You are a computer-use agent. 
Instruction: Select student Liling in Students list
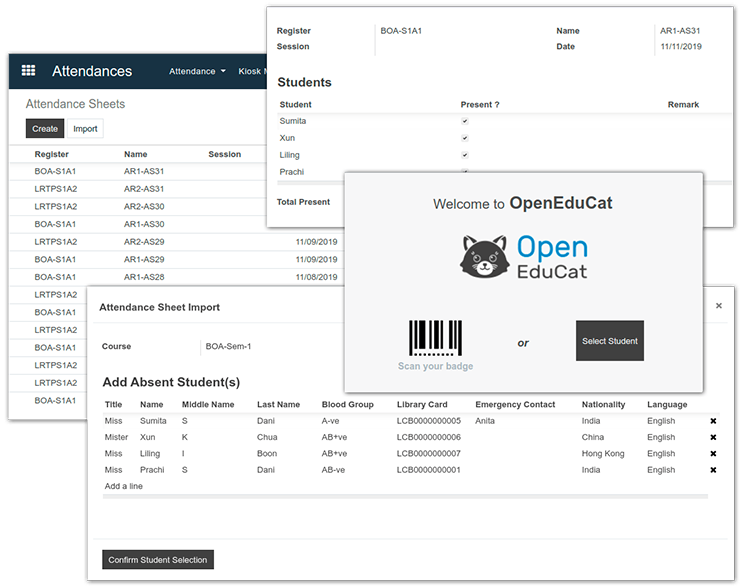point(290,155)
